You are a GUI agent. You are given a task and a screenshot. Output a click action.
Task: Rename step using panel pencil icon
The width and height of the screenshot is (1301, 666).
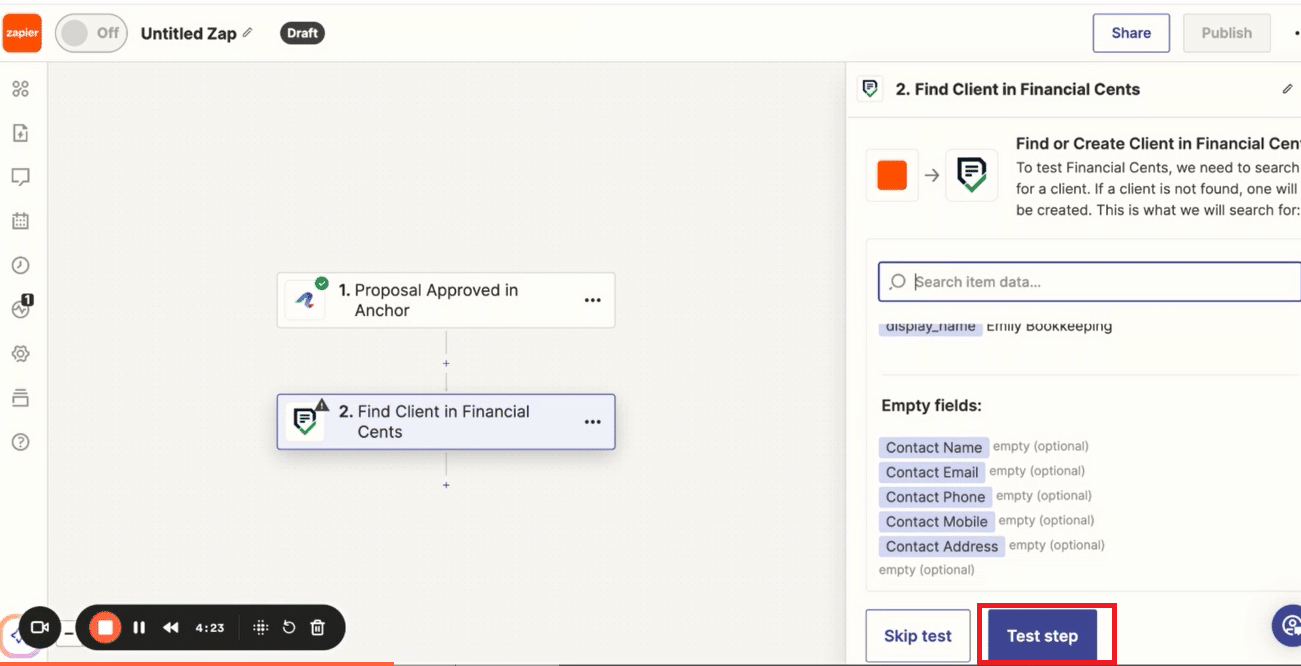coord(1287,89)
